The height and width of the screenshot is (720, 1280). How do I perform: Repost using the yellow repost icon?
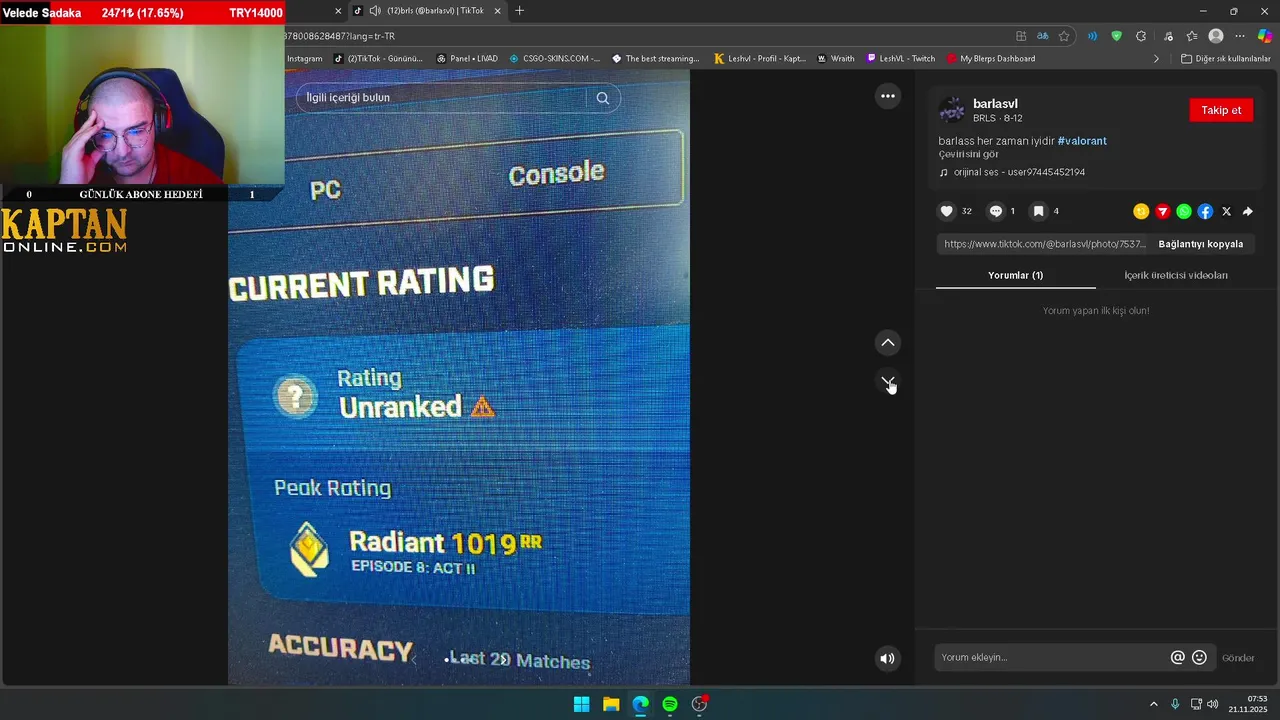[x=1141, y=211]
